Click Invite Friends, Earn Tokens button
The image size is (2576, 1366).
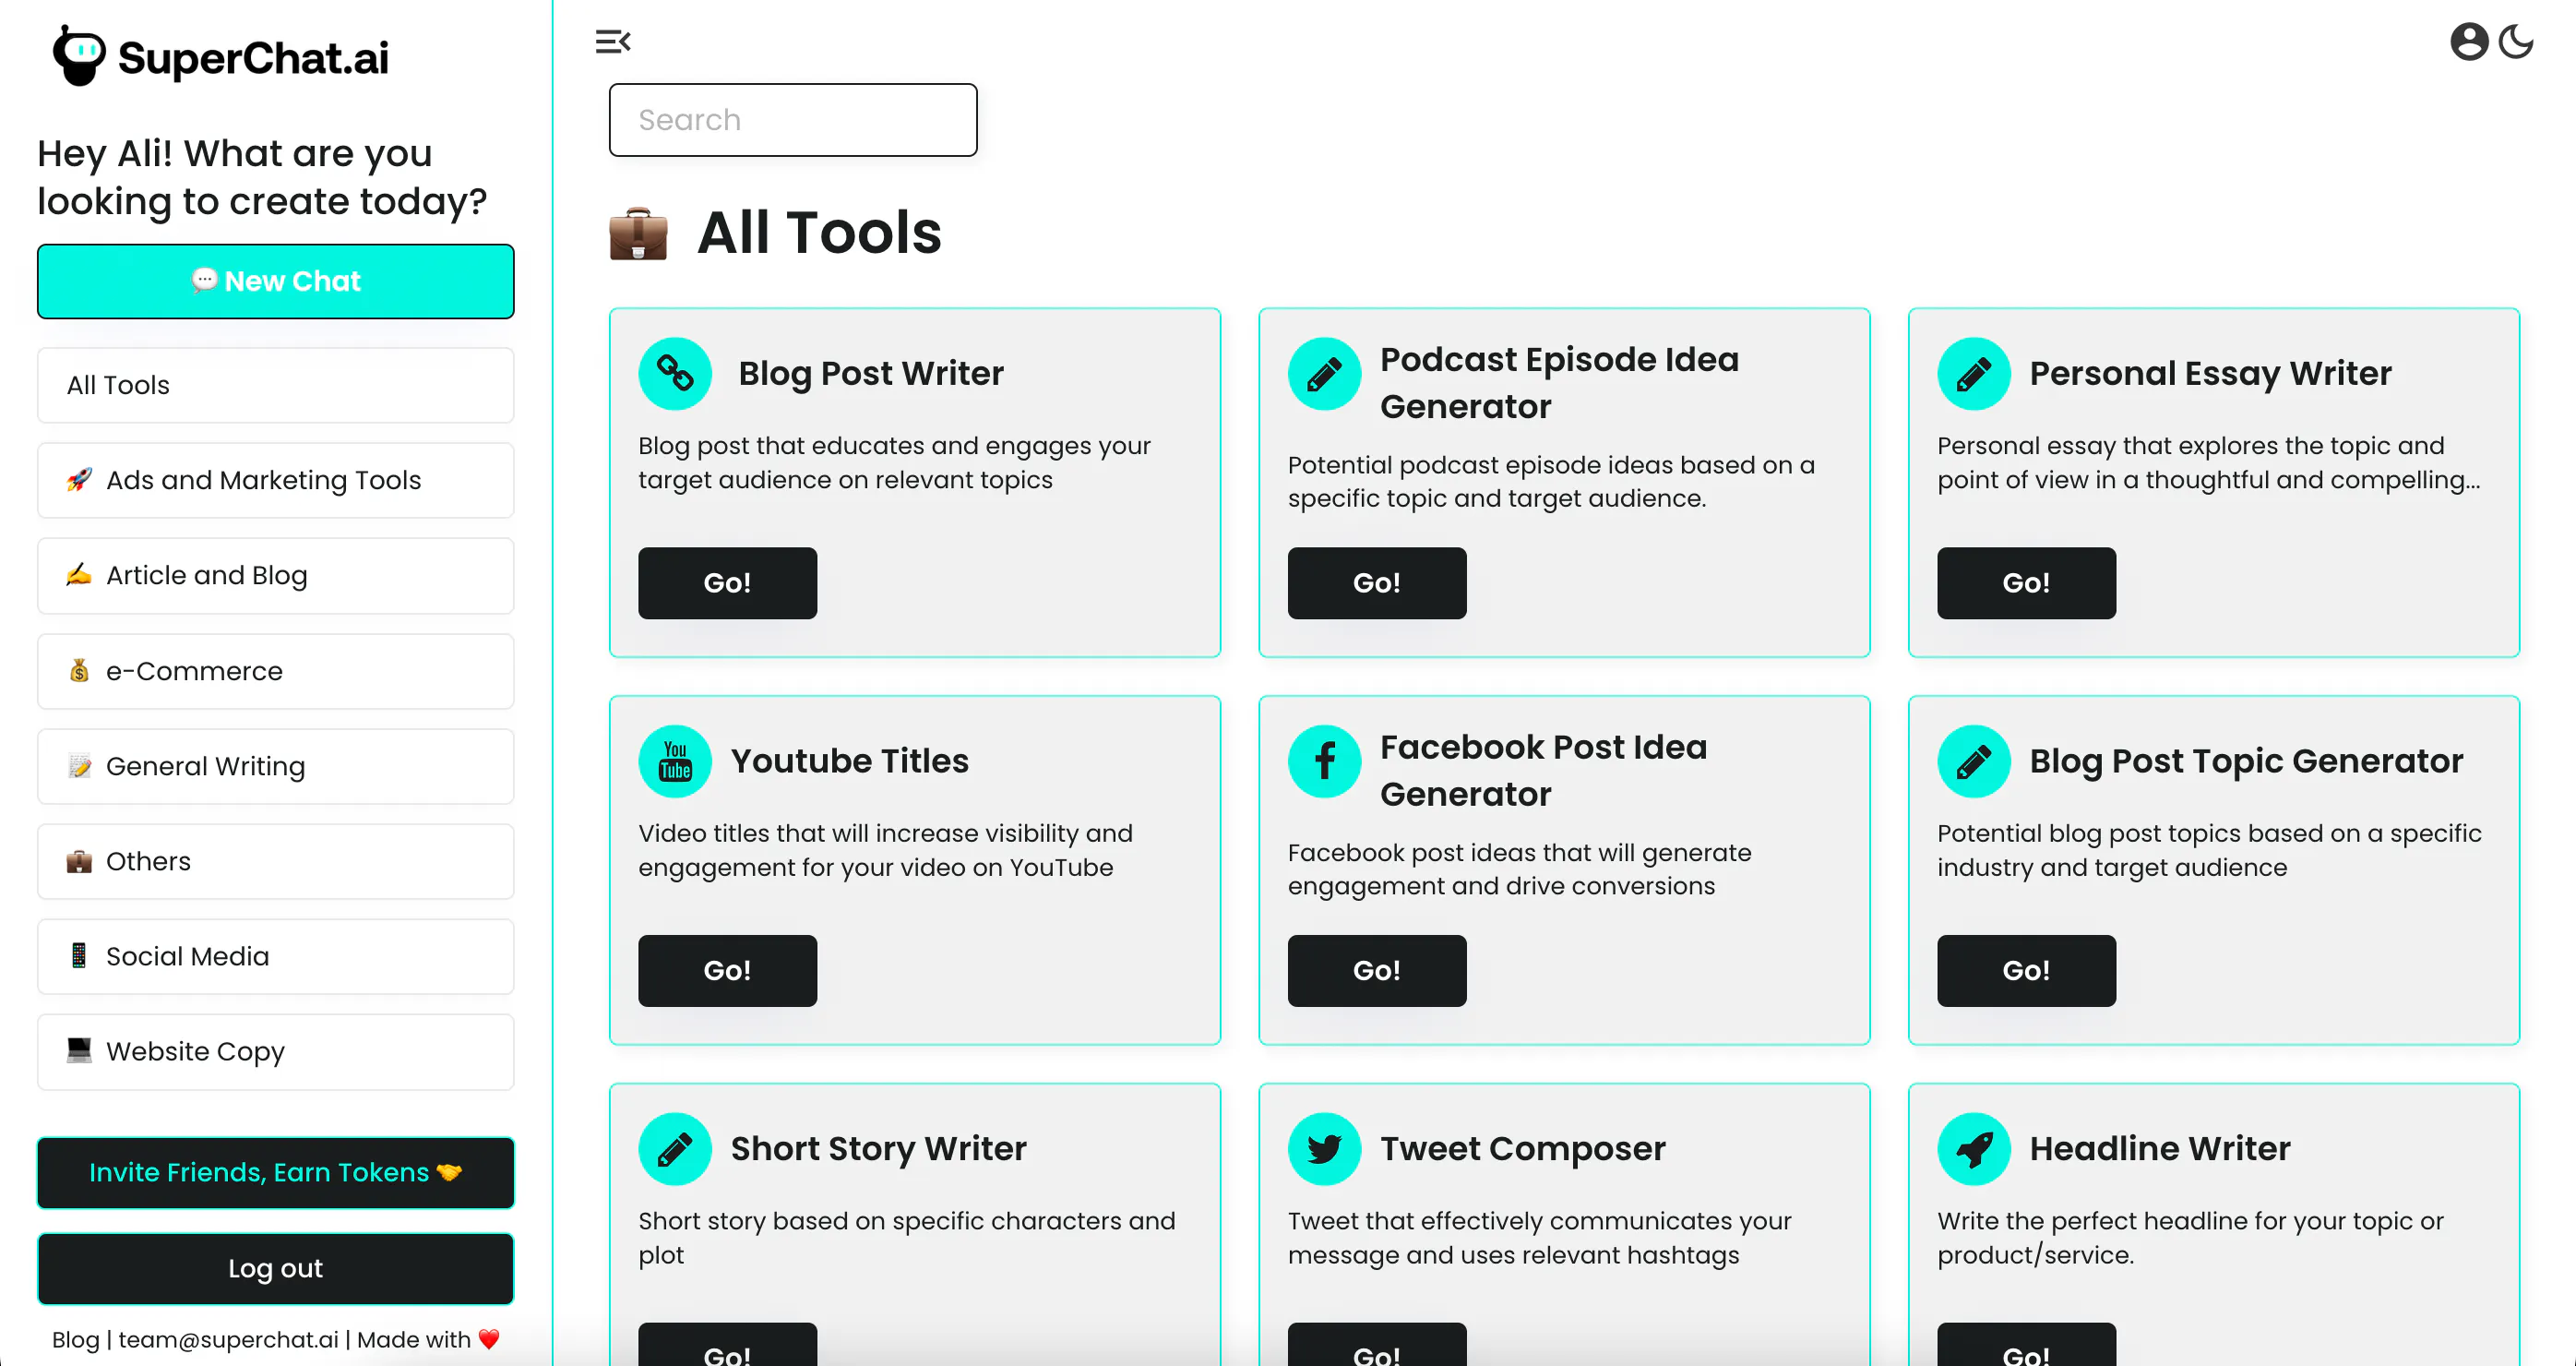[x=276, y=1172]
